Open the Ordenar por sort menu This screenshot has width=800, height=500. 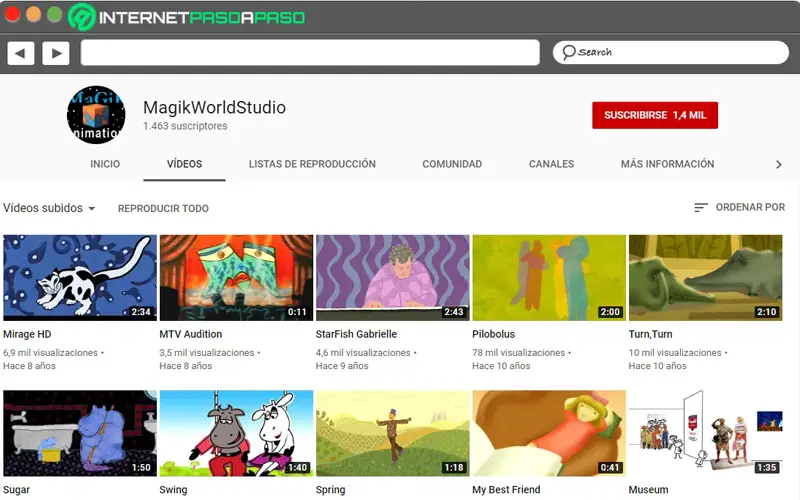pos(739,208)
